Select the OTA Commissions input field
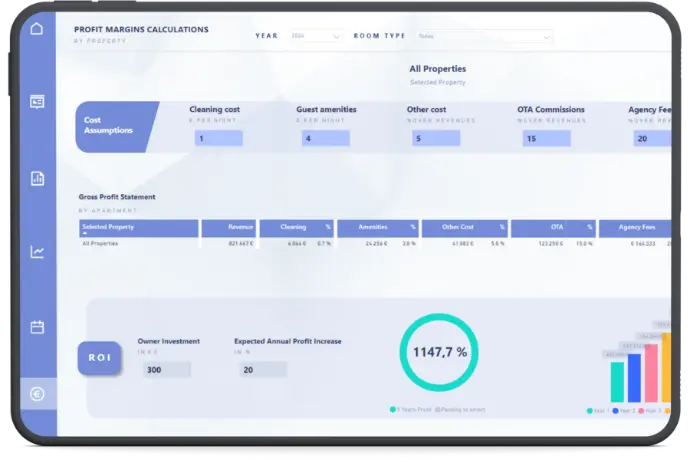This screenshot has height=460, width=690. [546, 138]
